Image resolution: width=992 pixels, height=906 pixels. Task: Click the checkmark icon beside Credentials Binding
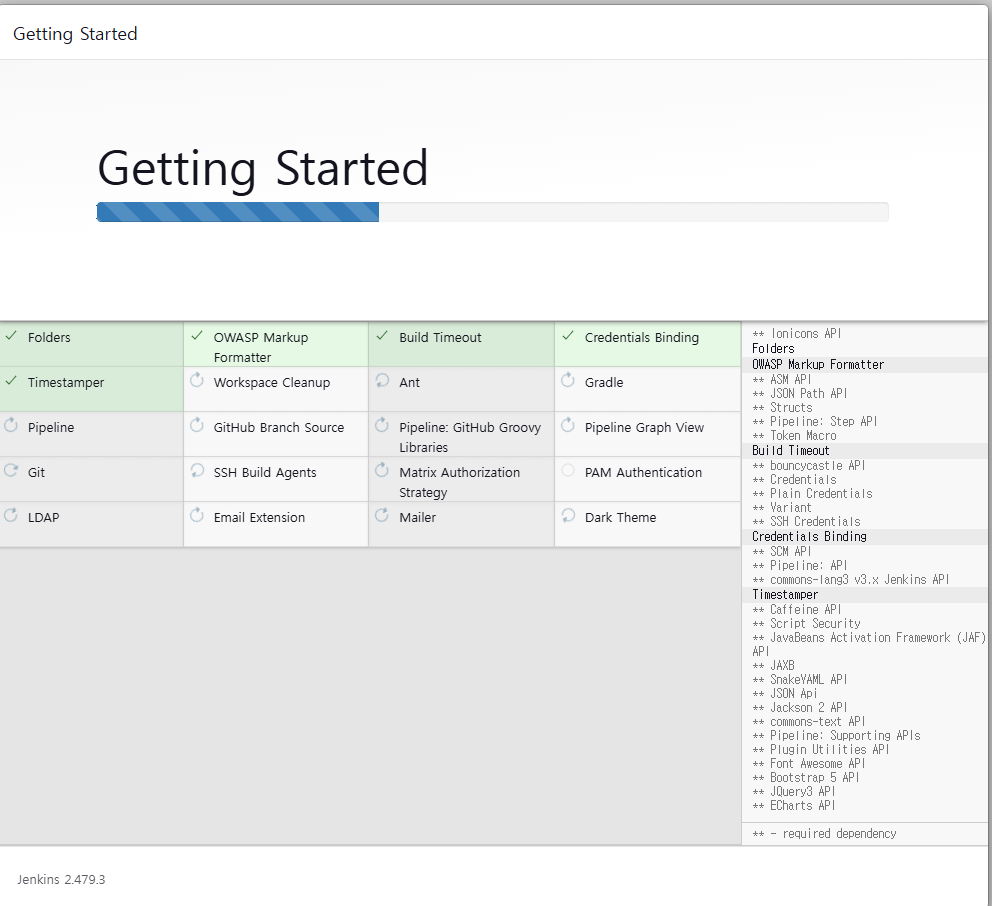[x=568, y=336]
